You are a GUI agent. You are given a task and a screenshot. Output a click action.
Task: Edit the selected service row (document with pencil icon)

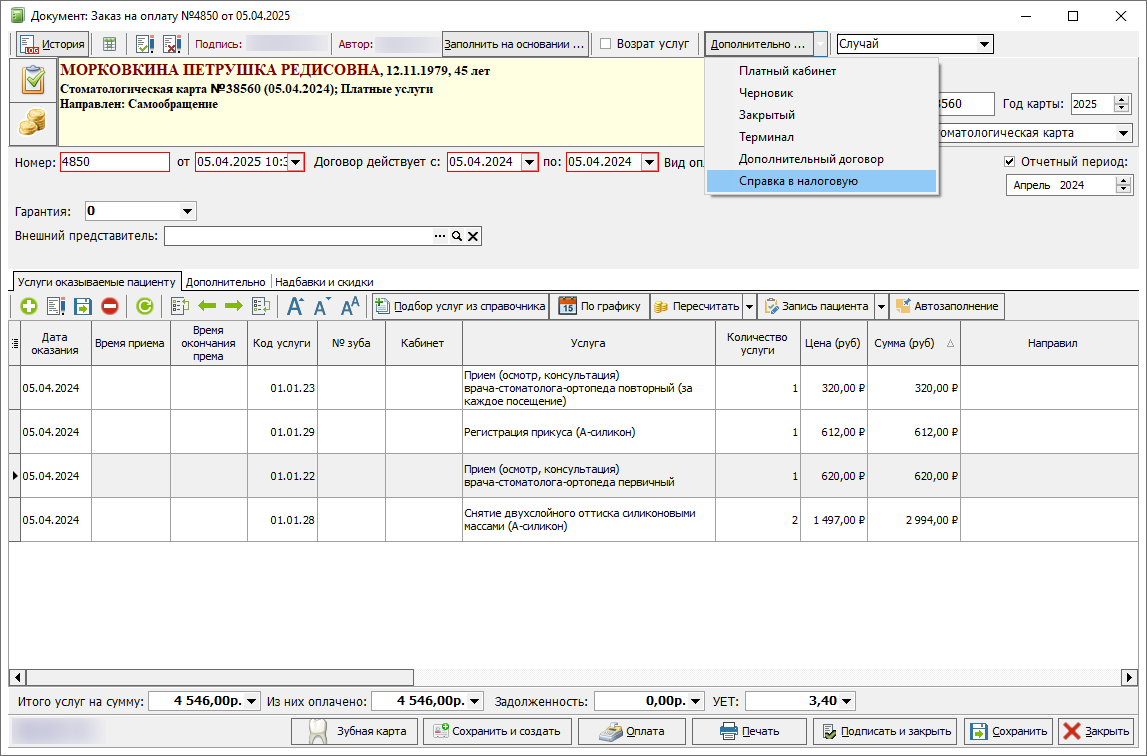tap(56, 306)
